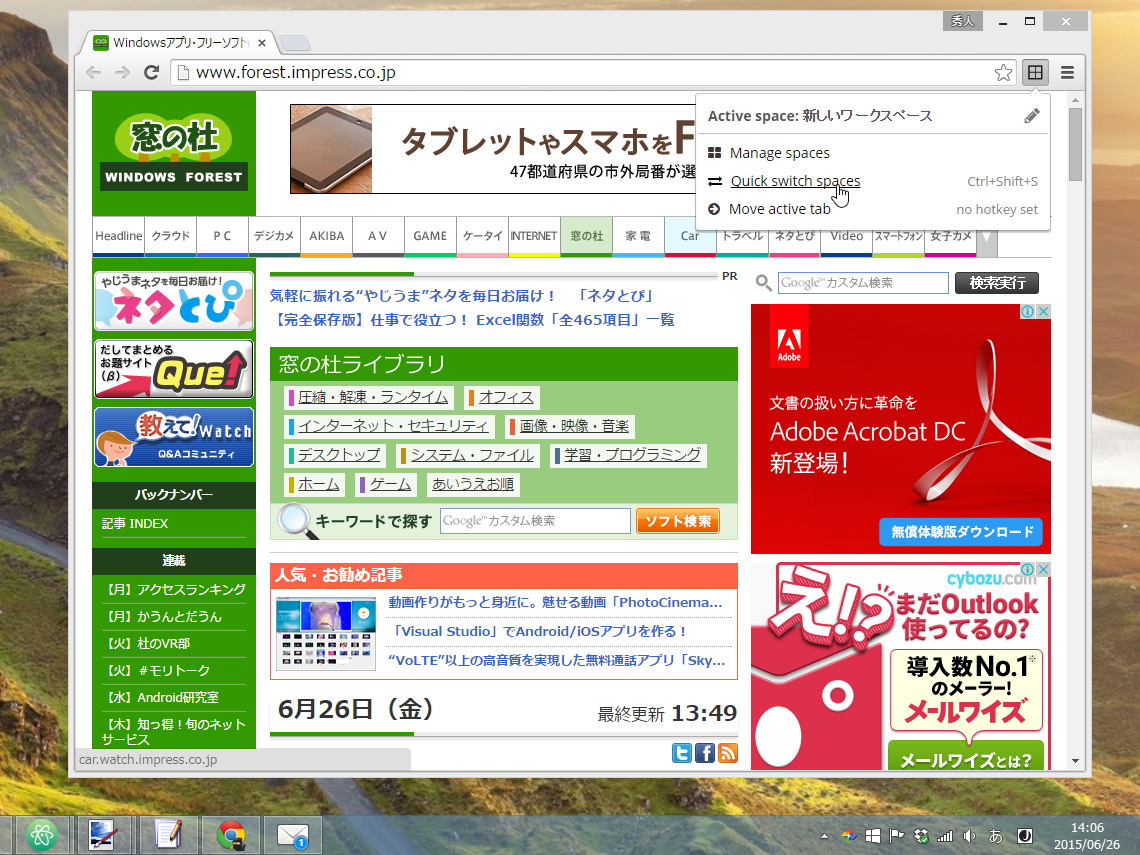Open 画像・映像・音楽 category
Viewport: 1140px width, 855px height.
click(x=574, y=426)
